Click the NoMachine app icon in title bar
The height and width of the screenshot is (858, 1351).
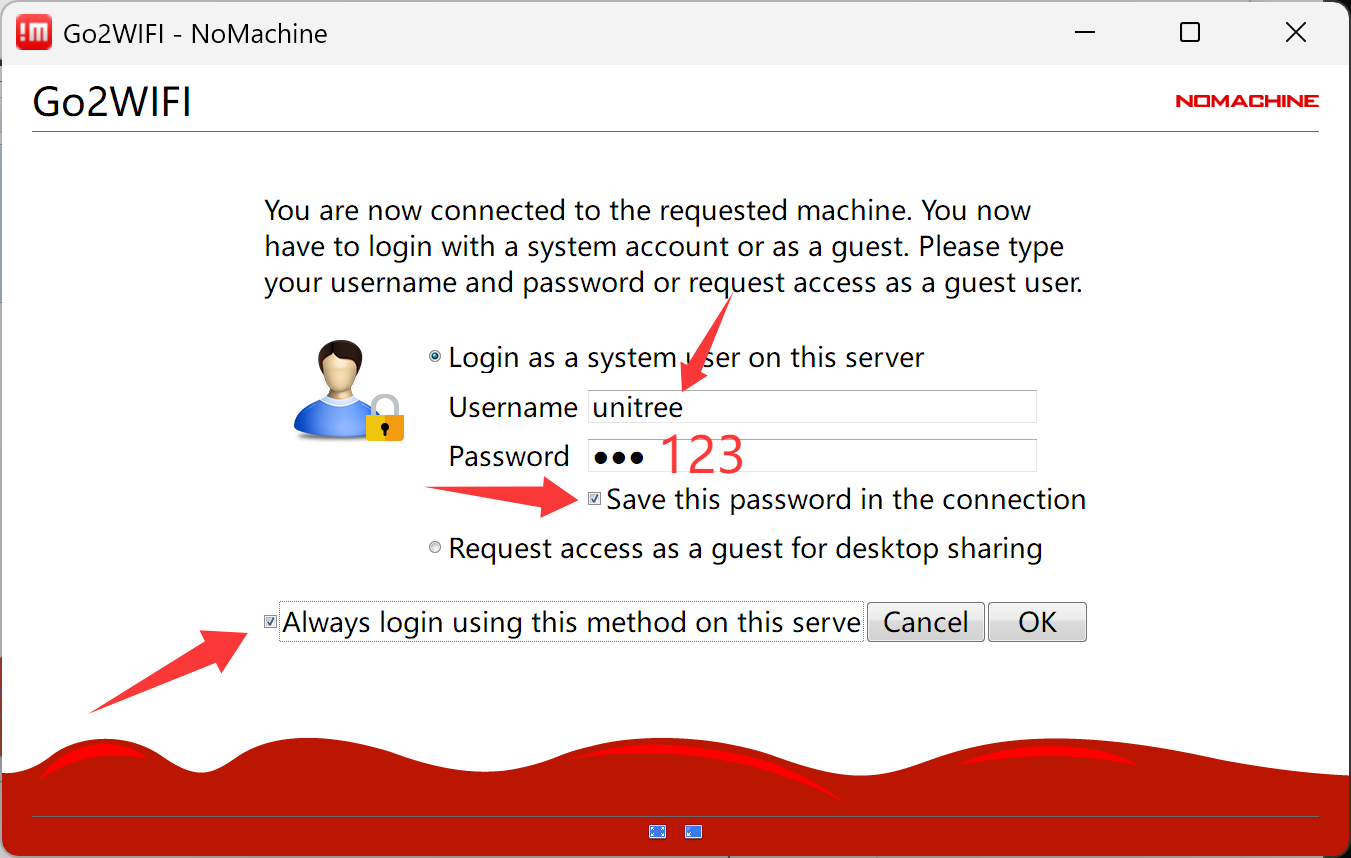pyautogui.click(x=34, y=33)
